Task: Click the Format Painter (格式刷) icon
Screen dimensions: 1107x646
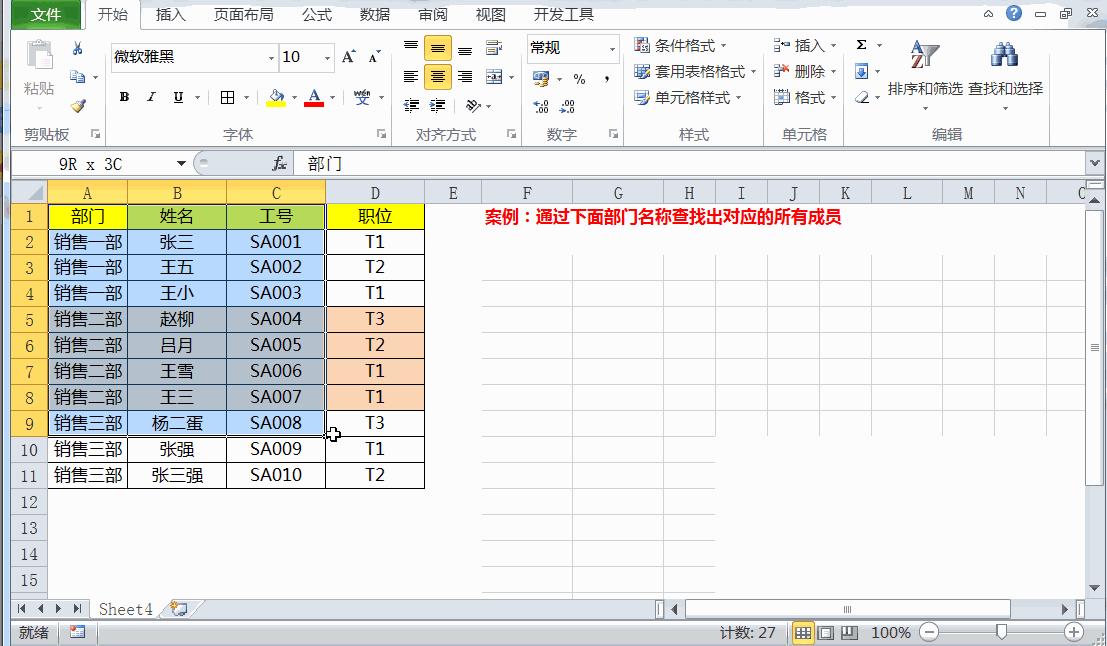Action: click(x=76, y=104)
